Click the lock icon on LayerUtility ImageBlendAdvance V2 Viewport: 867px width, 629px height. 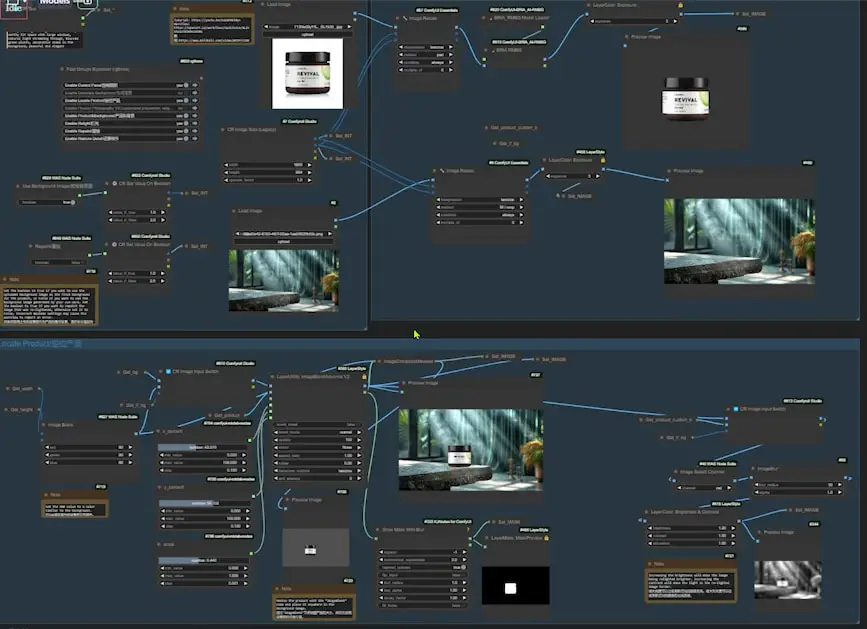364,376
